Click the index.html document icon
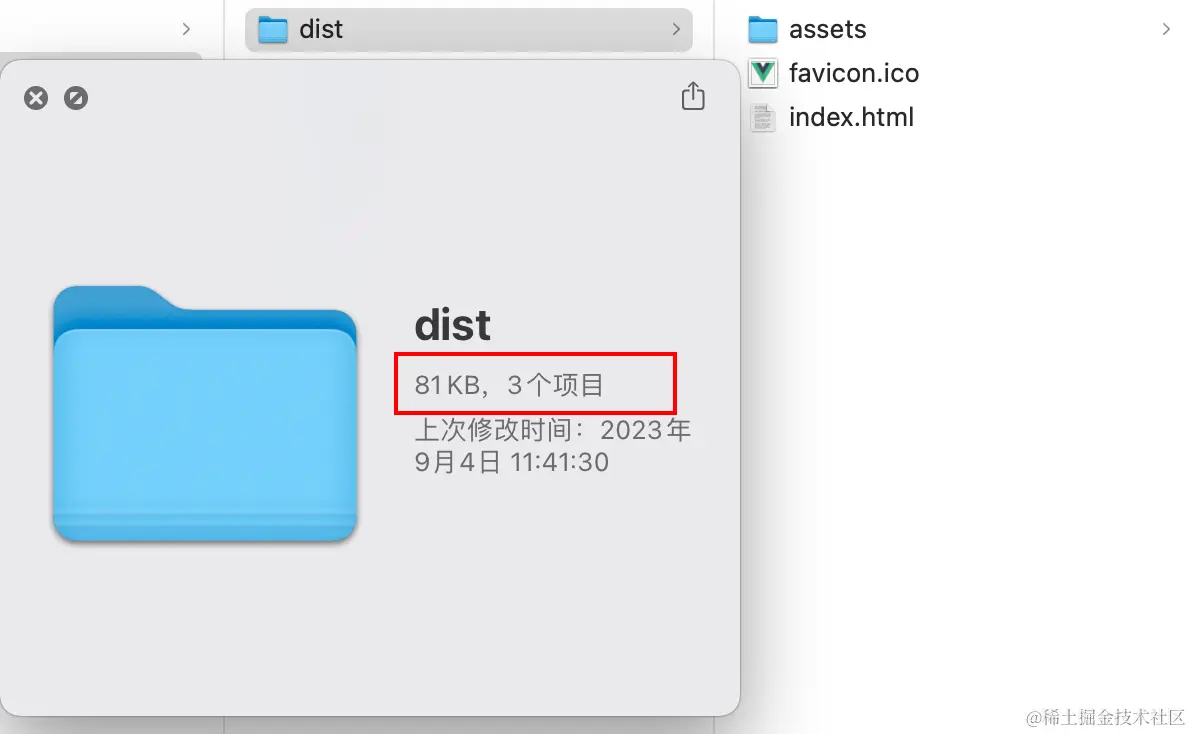Image resolution: width=1192 pixels, height=734 pixels. point(762,118)
